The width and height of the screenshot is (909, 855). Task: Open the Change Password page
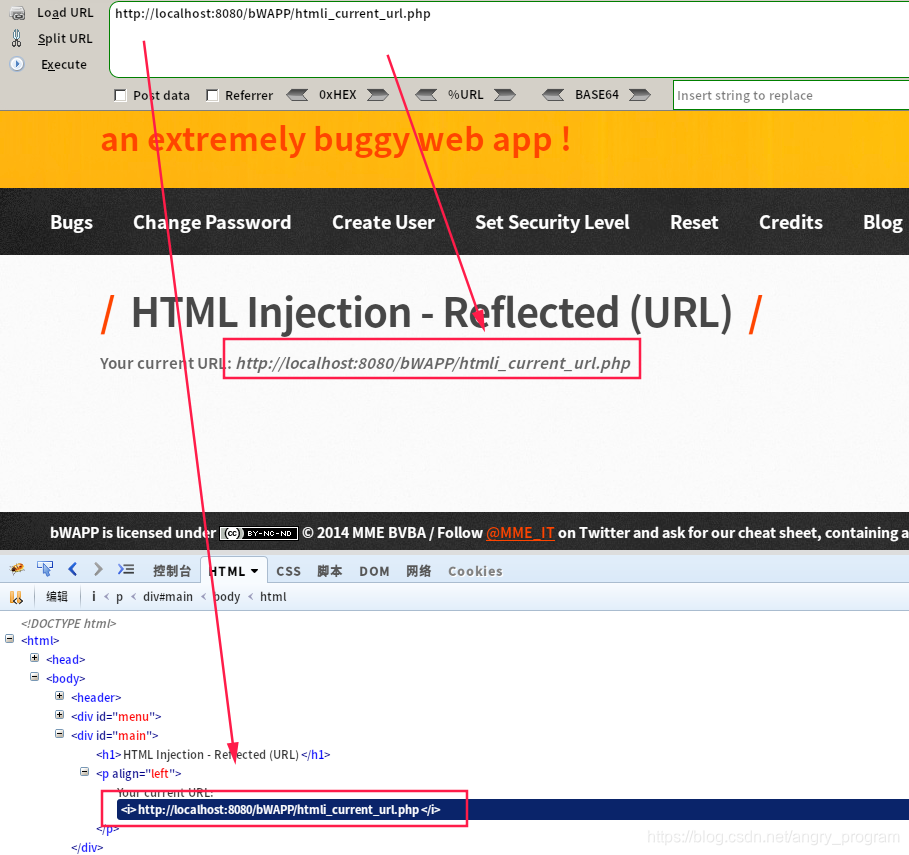click(x=212, y=223)
